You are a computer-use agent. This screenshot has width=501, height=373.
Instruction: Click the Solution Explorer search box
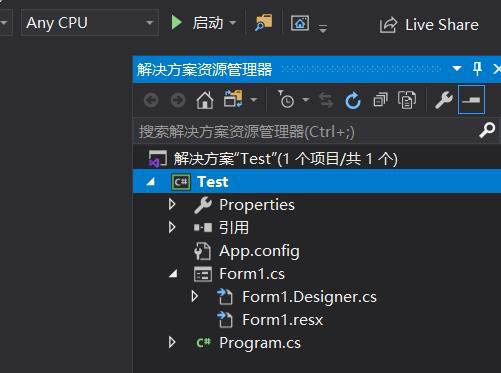point(307,131)
